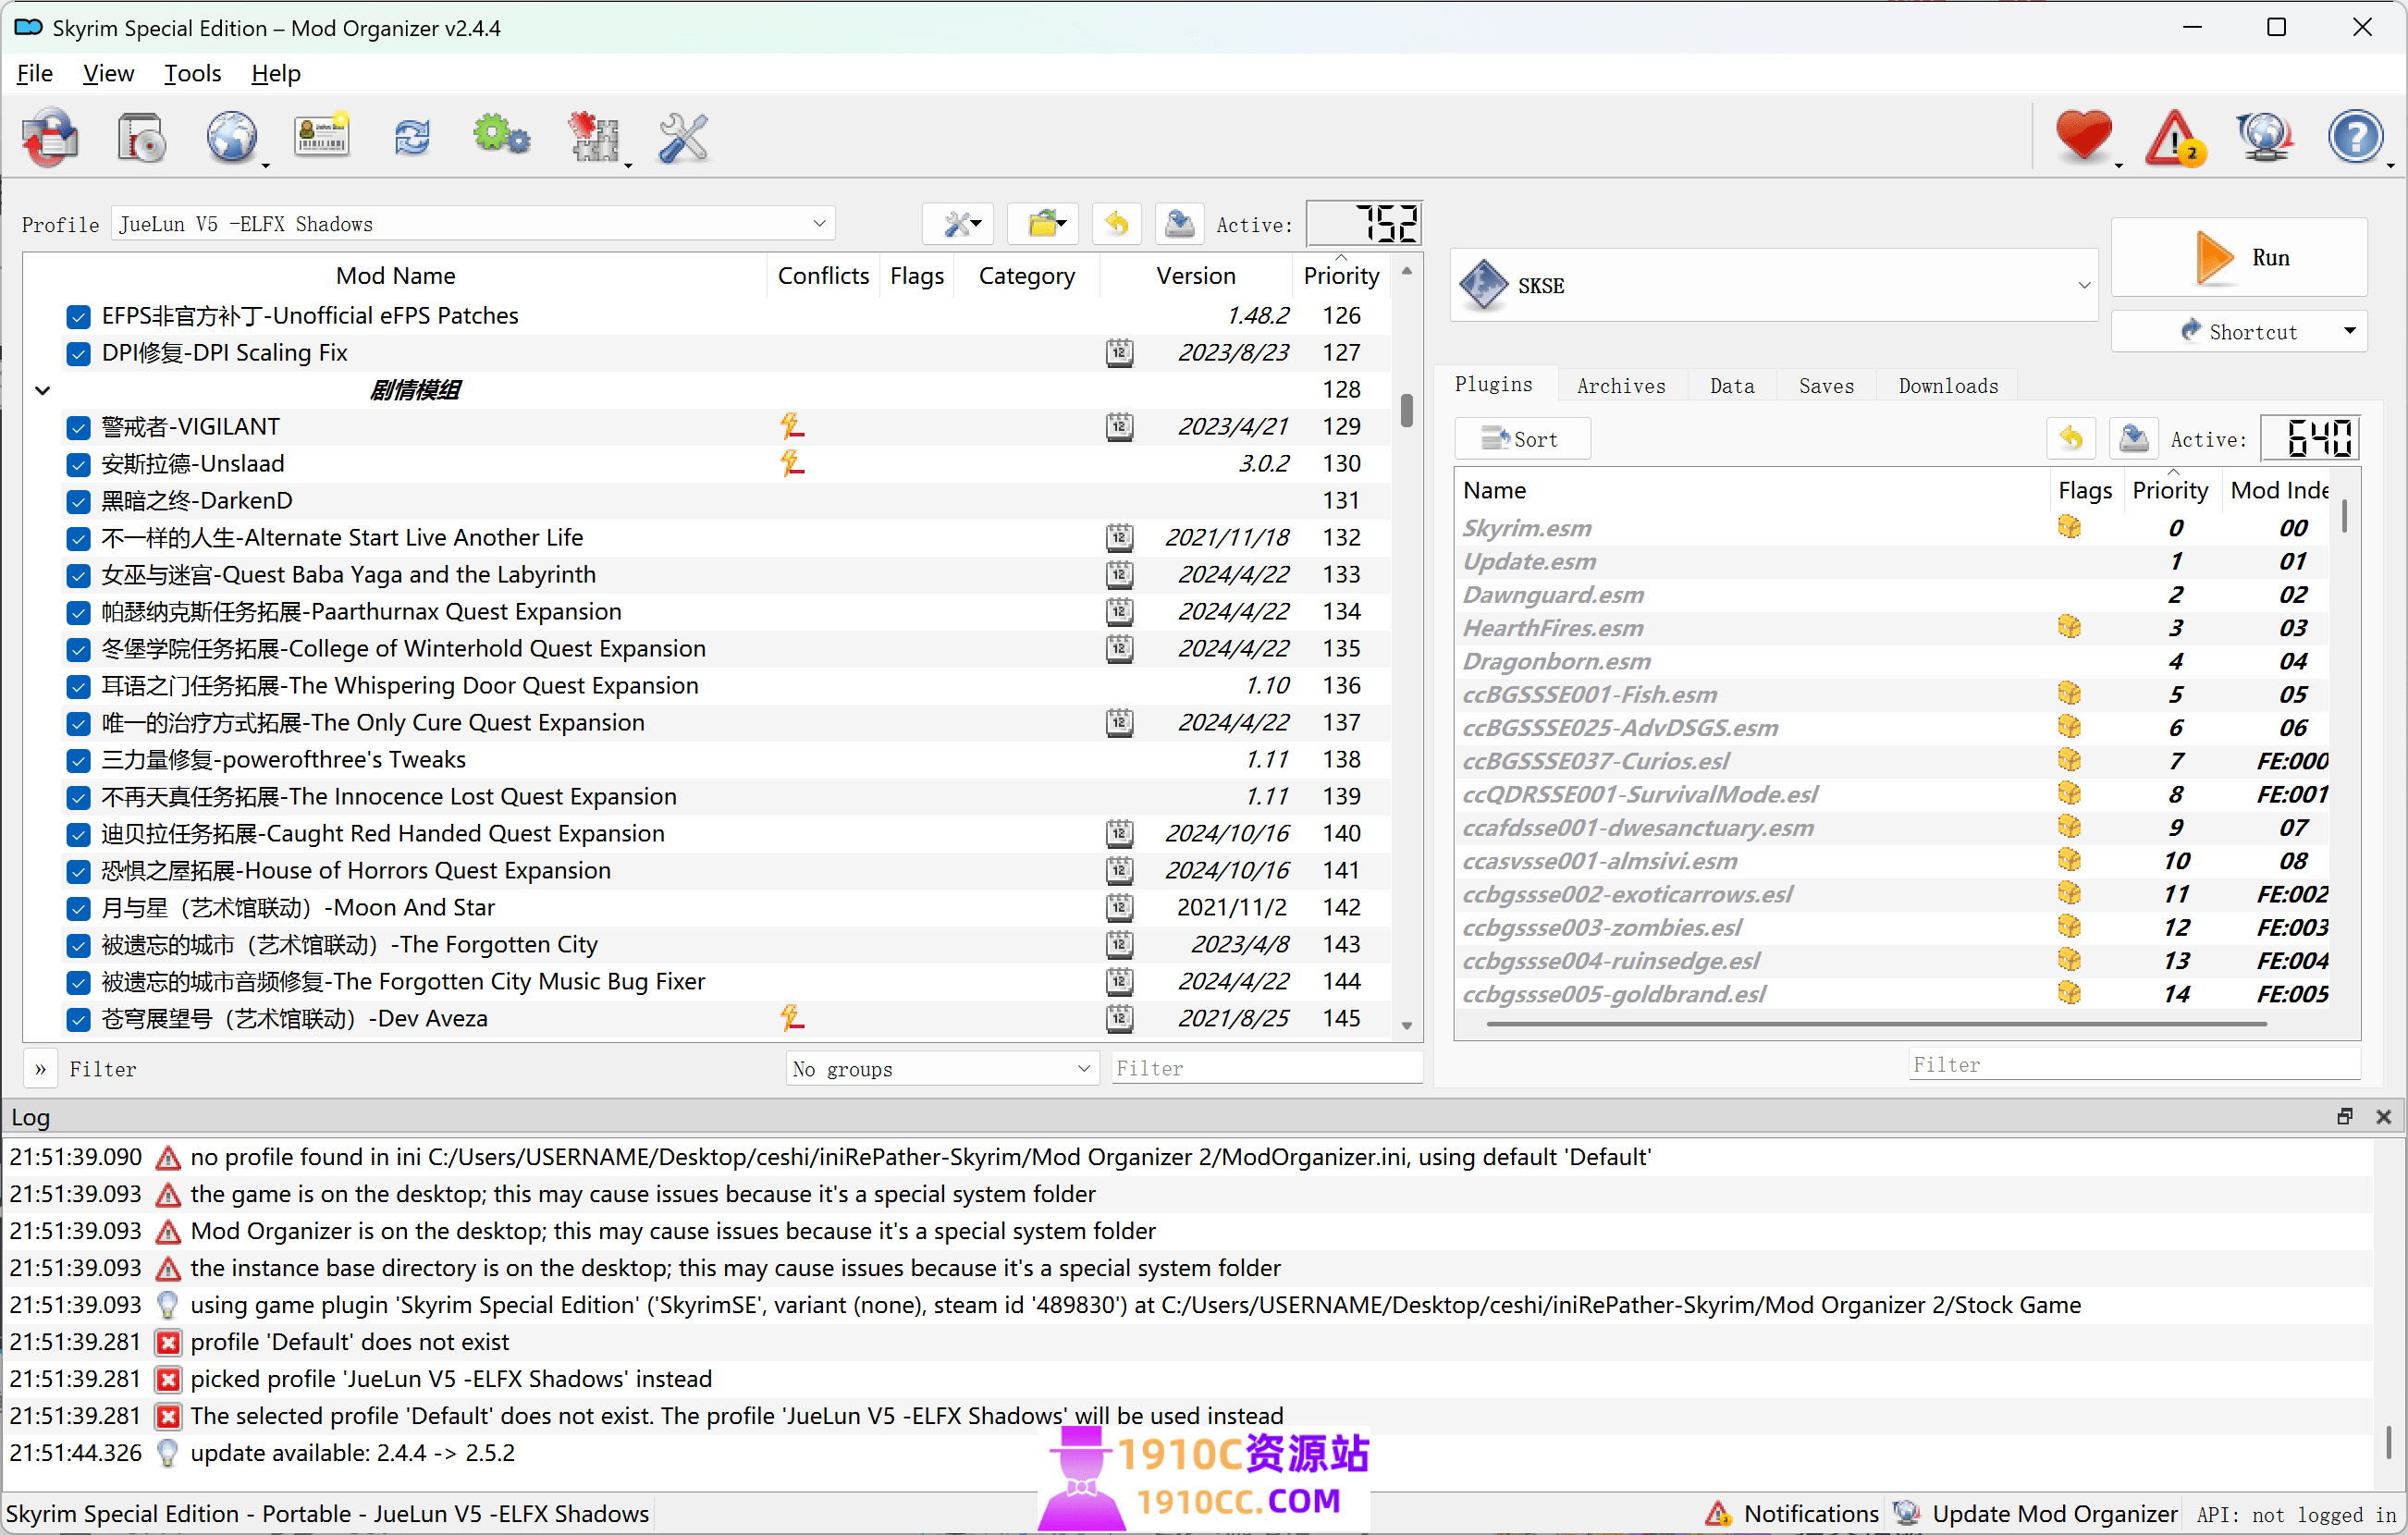Click the conflict flag on 警戒者-VIGILANT
Screen dimensions: 2408x1535
click(792, 427)
